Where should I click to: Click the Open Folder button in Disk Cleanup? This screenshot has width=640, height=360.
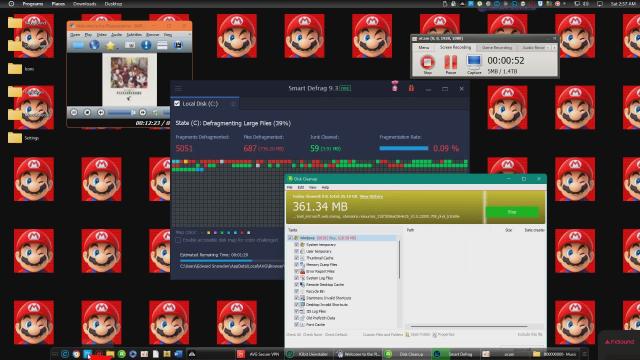tap(418, 335)
